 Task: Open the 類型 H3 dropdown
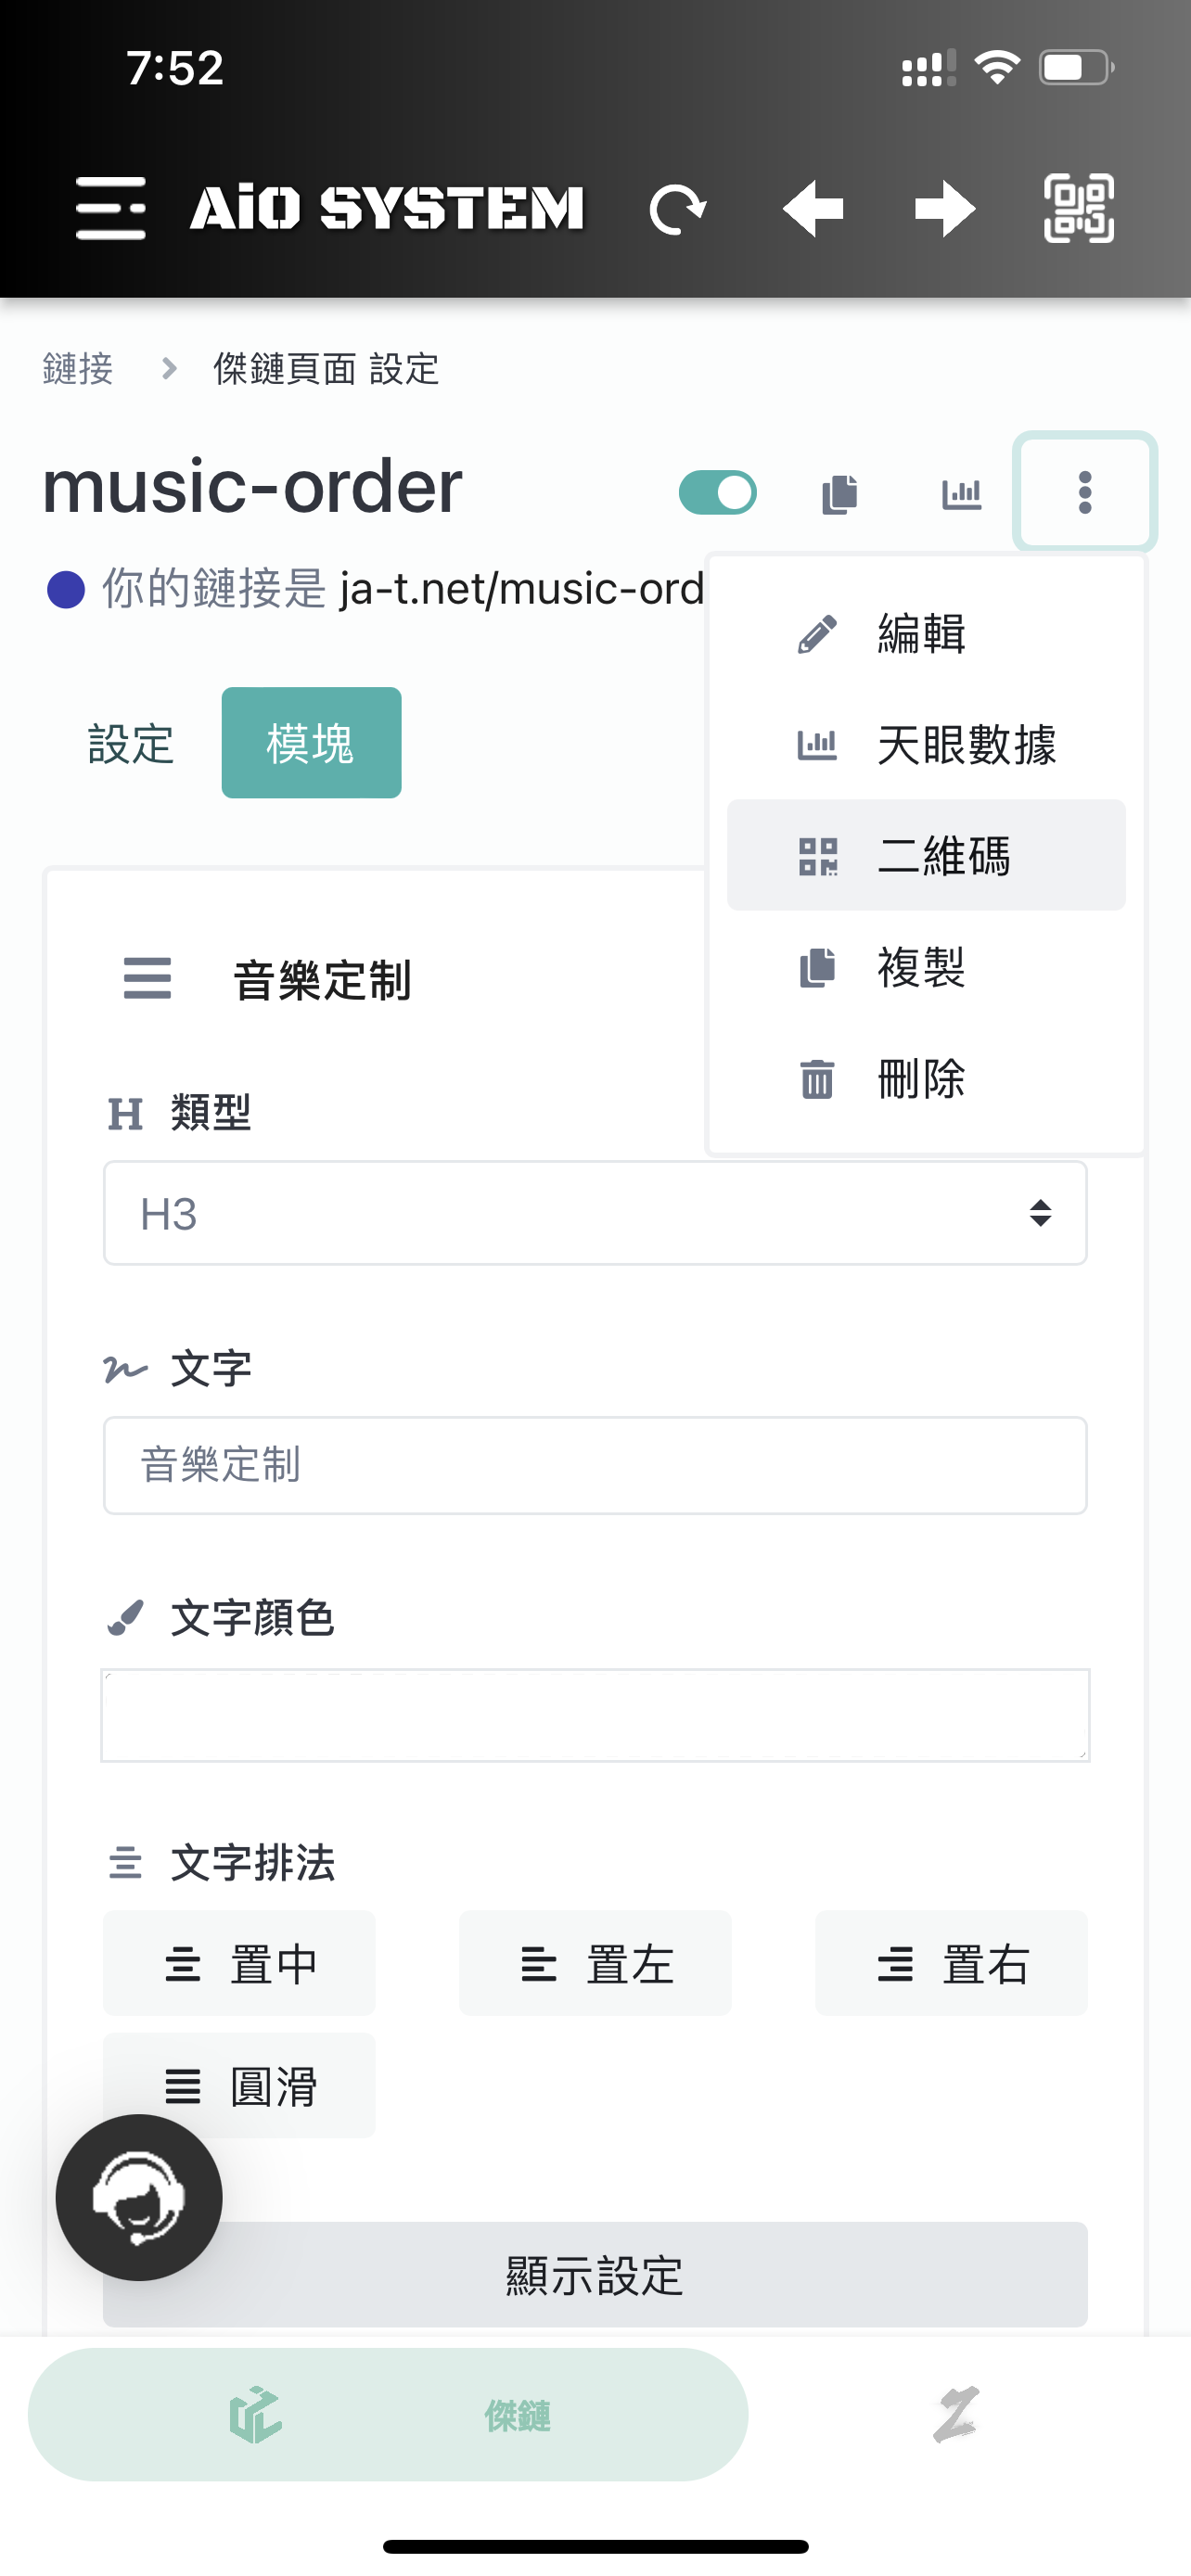point(595,1213)
